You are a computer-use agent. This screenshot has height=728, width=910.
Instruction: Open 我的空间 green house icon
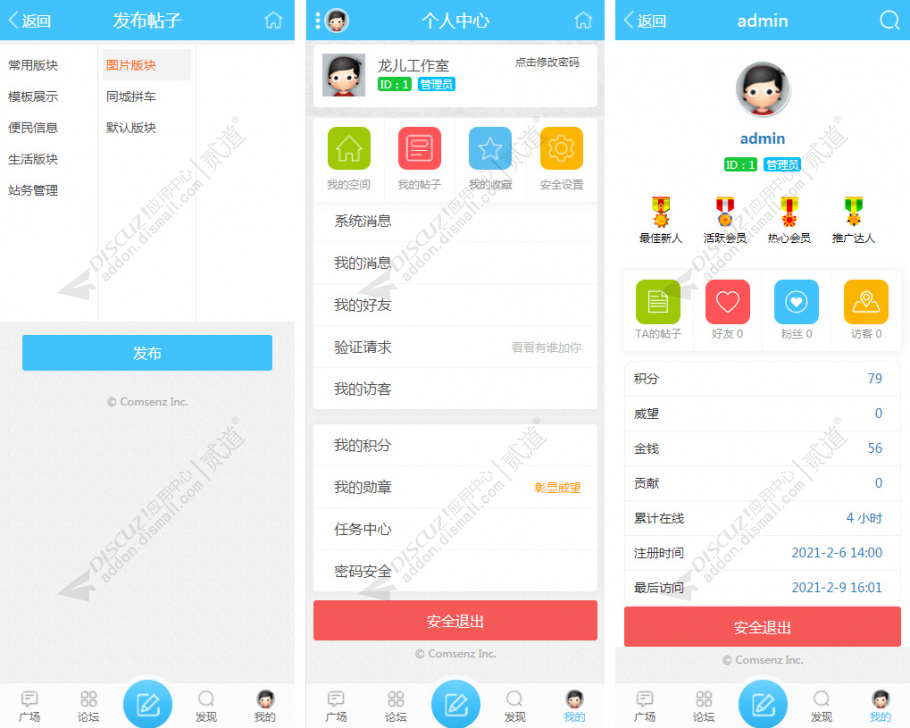point(349,149)
